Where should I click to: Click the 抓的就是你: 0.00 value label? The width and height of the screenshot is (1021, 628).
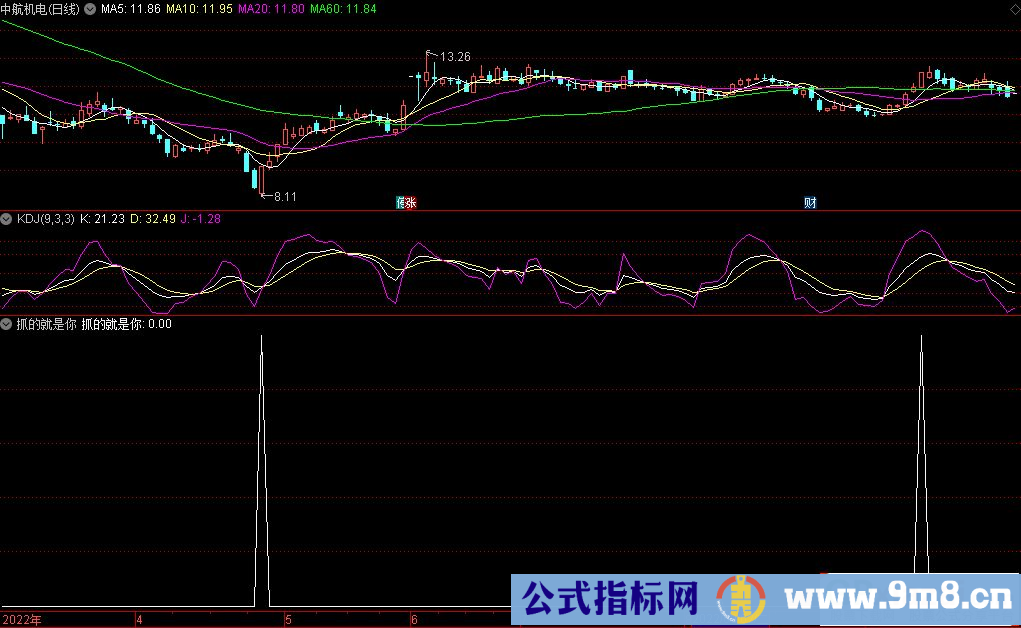tap(126, 324)
